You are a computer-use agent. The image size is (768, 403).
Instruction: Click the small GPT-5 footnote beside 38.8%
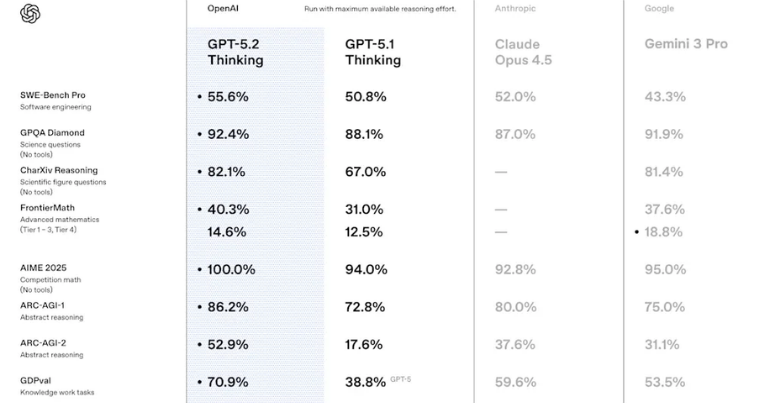(402, 379)
